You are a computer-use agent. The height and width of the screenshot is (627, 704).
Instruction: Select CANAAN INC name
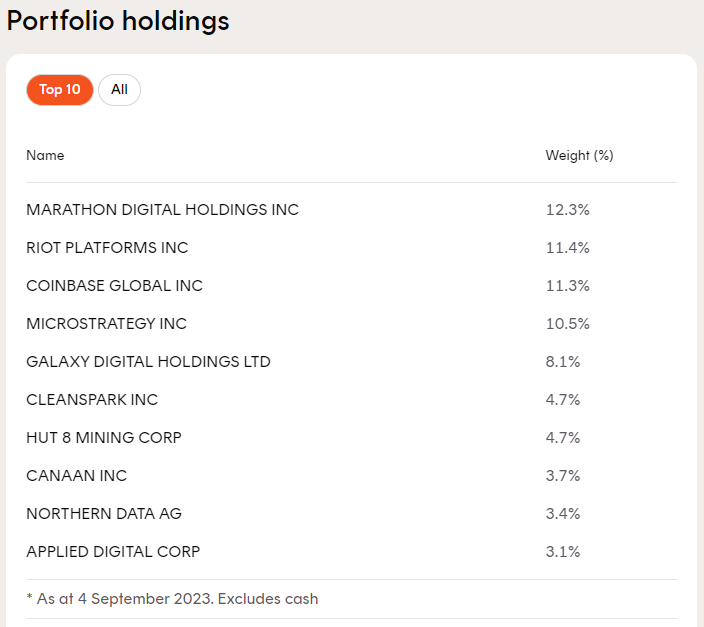click(77, 476)
